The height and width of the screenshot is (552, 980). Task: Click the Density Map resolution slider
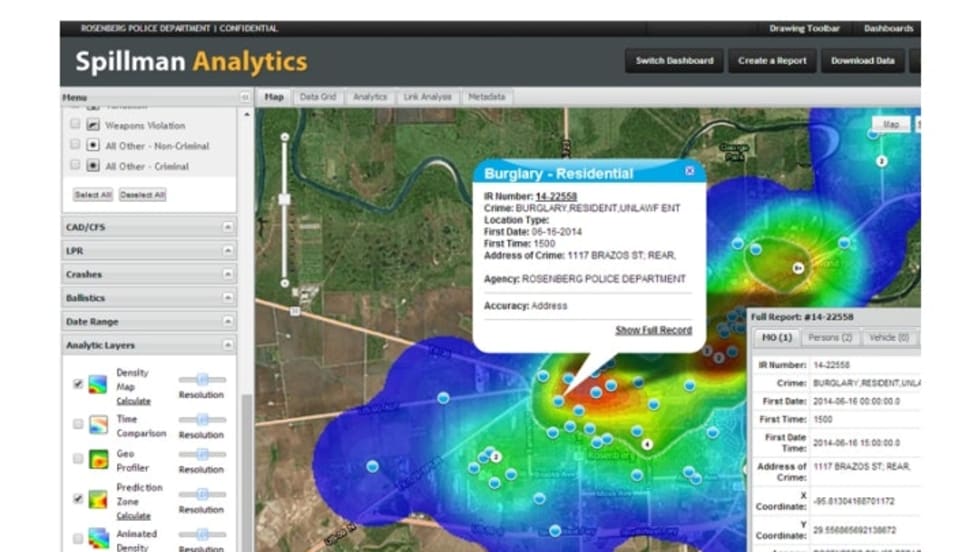pos(202,379)
